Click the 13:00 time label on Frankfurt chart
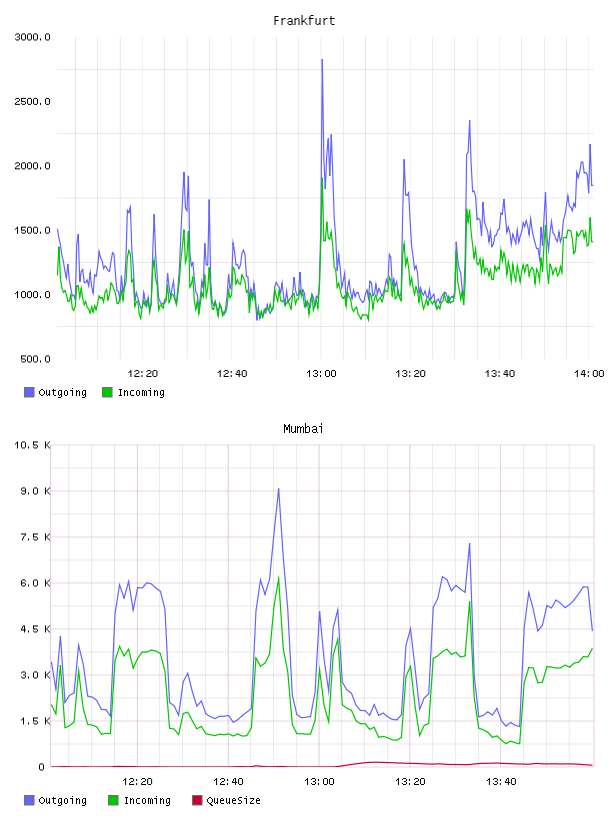 pos(321,374)
